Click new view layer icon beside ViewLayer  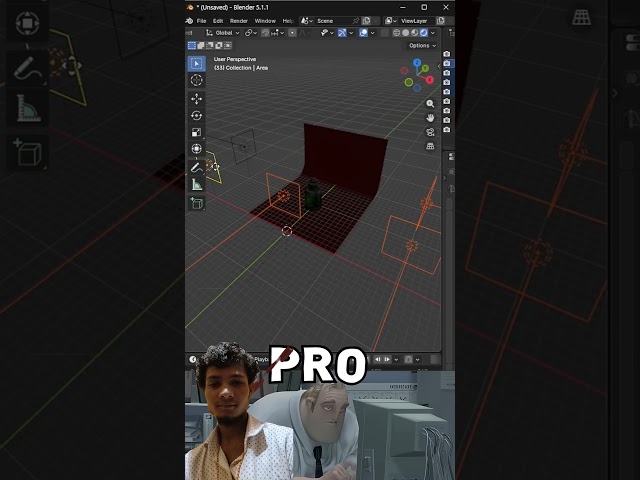click(440, 20)
